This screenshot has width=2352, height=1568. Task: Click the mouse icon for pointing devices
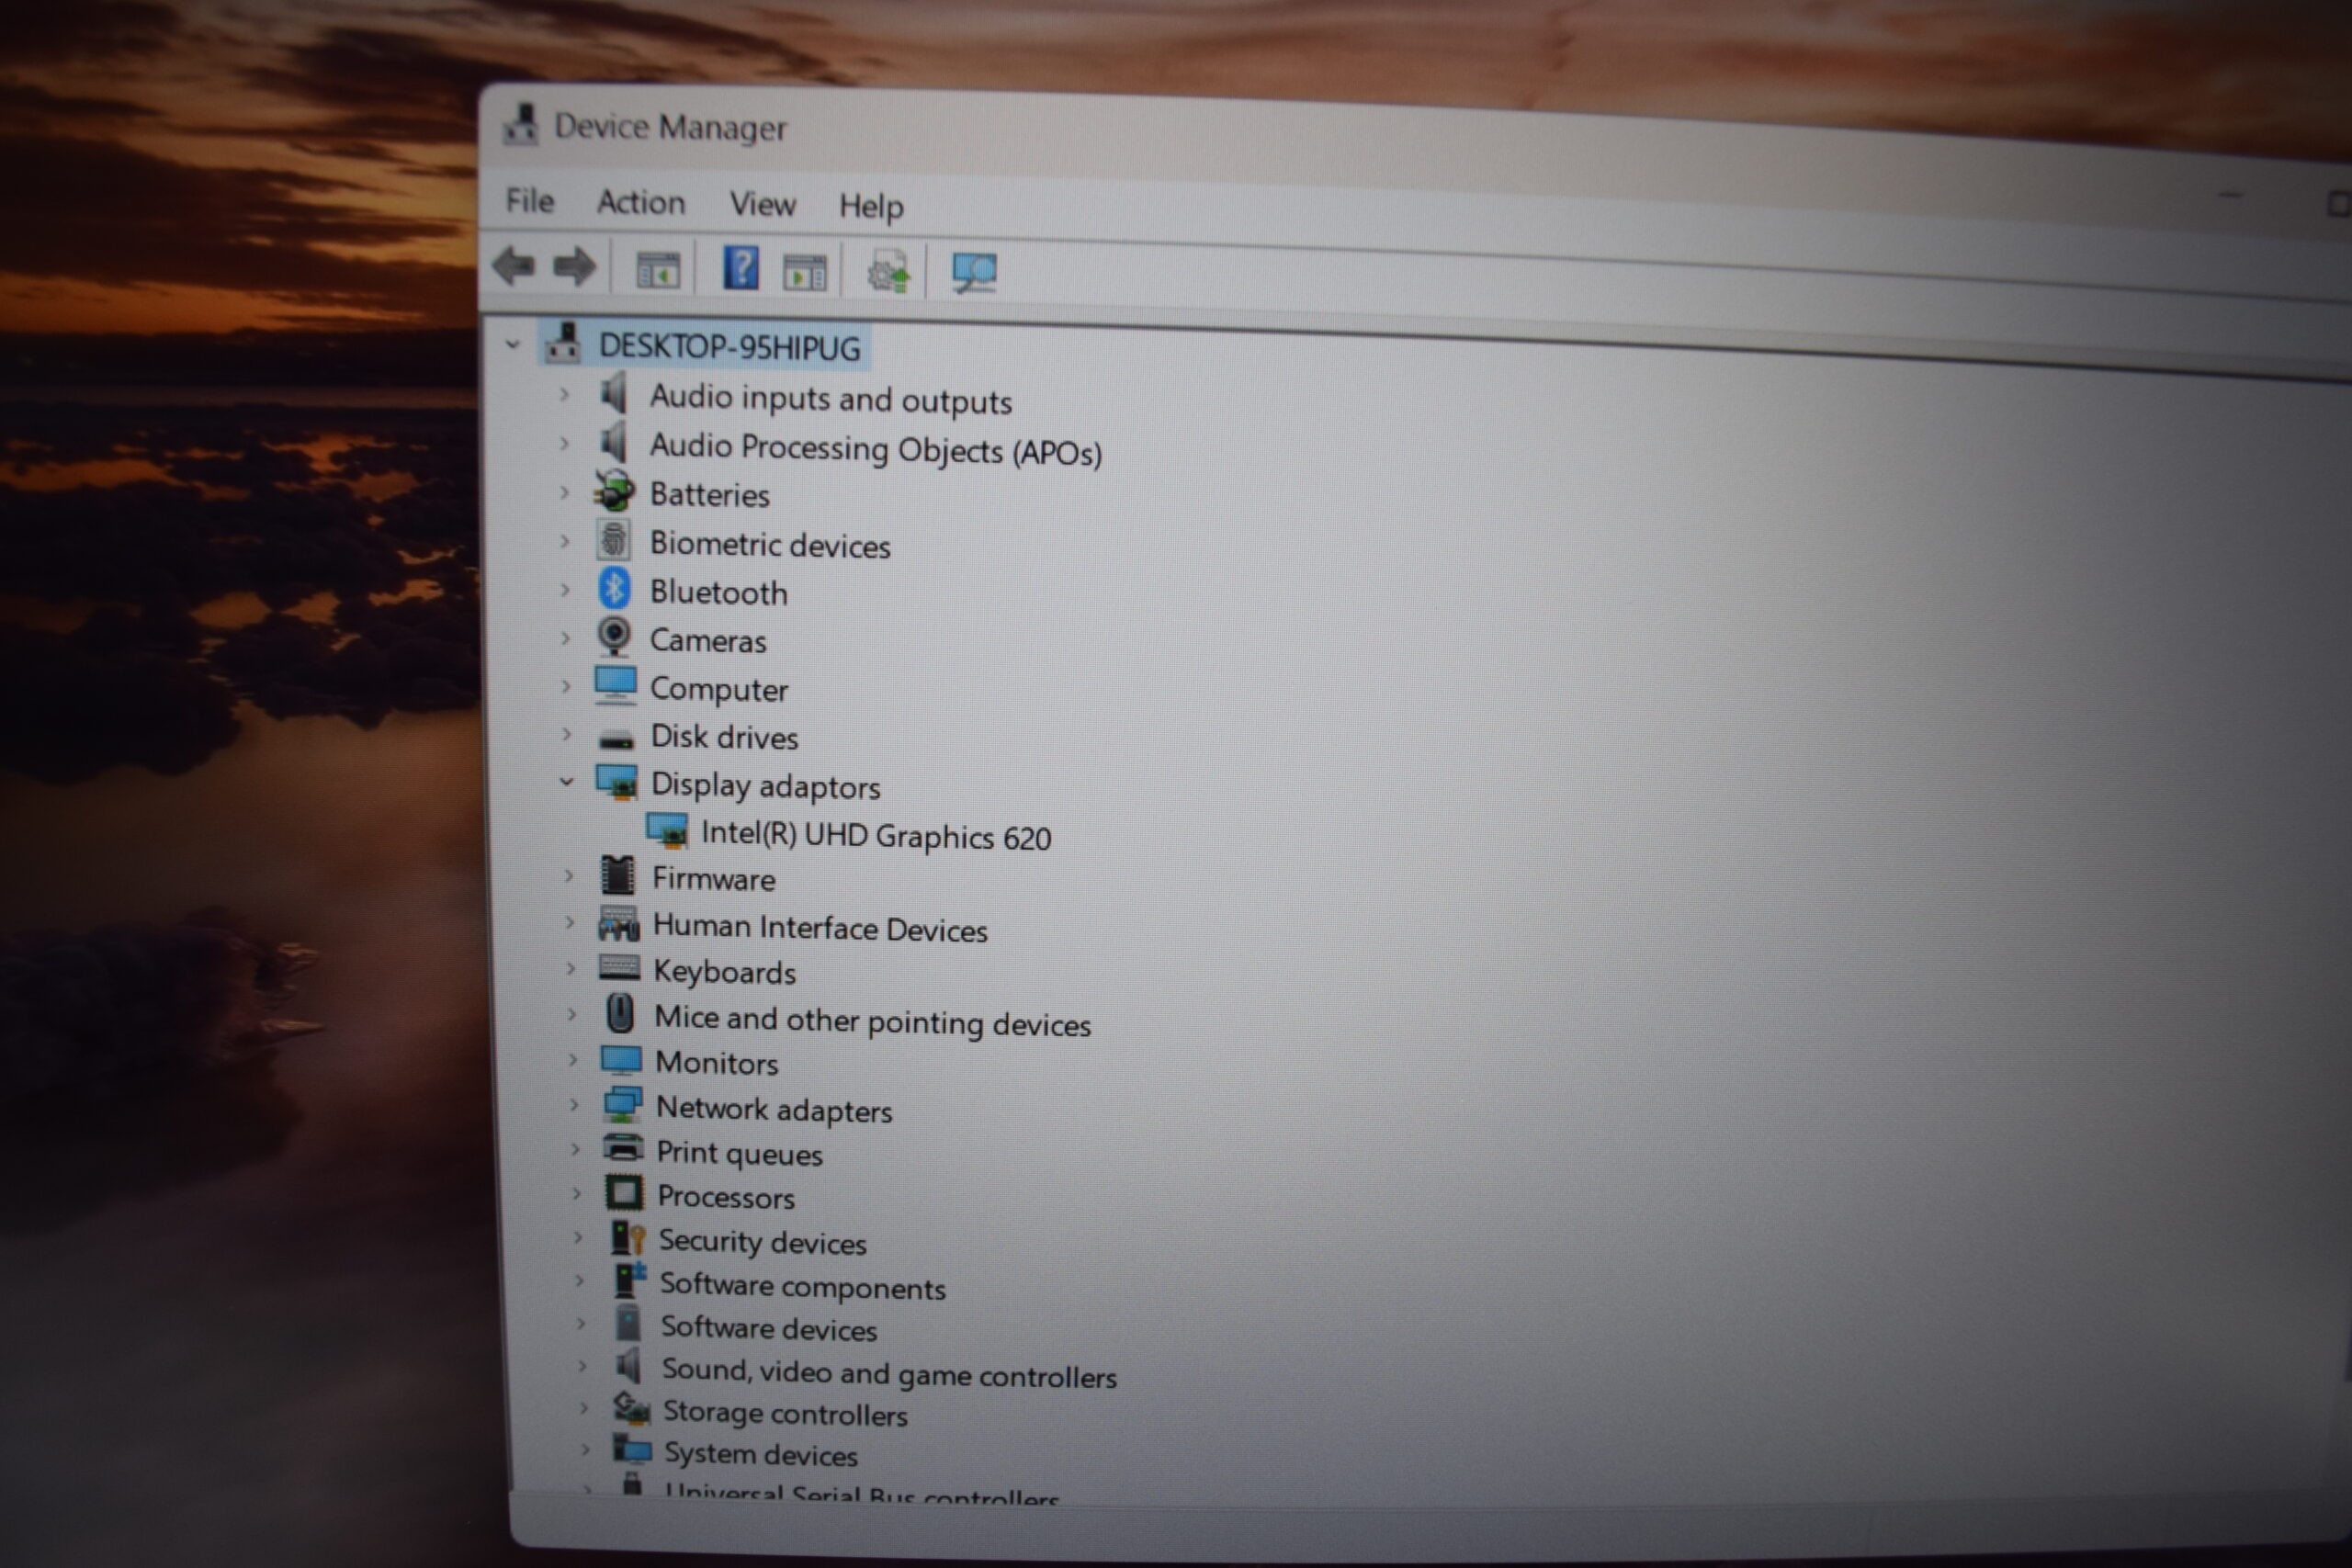point(620,1014)
